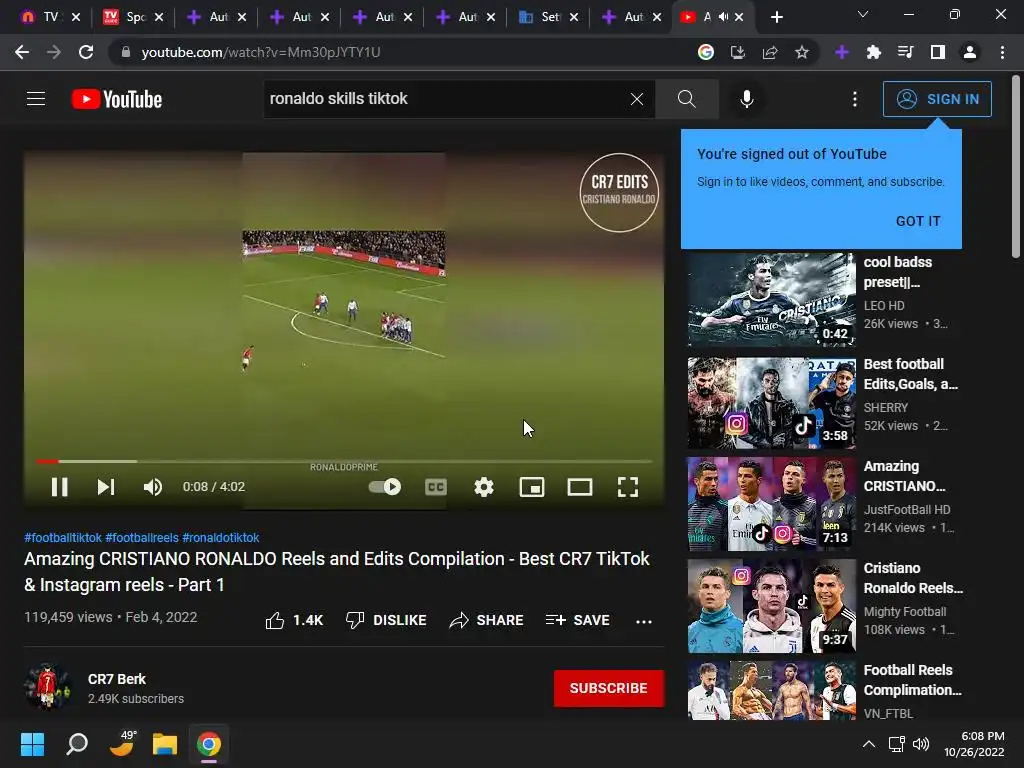1024x768 pixels.
Task: Toggle closed captions CC button
Action: pos(436,487)
